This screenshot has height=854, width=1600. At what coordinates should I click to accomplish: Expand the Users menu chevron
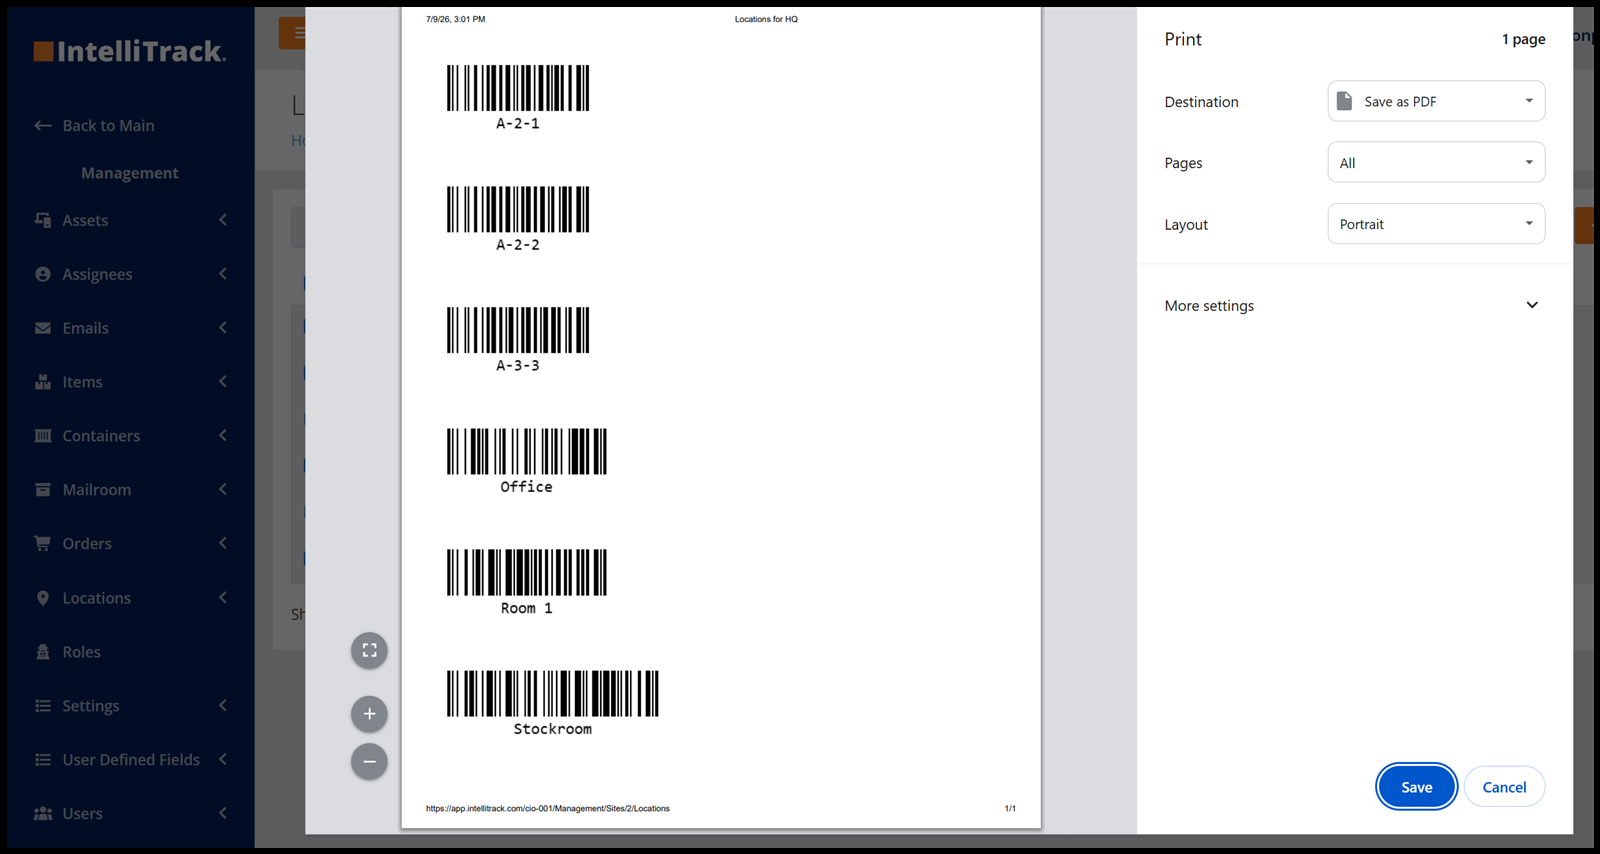coord(223,814)
